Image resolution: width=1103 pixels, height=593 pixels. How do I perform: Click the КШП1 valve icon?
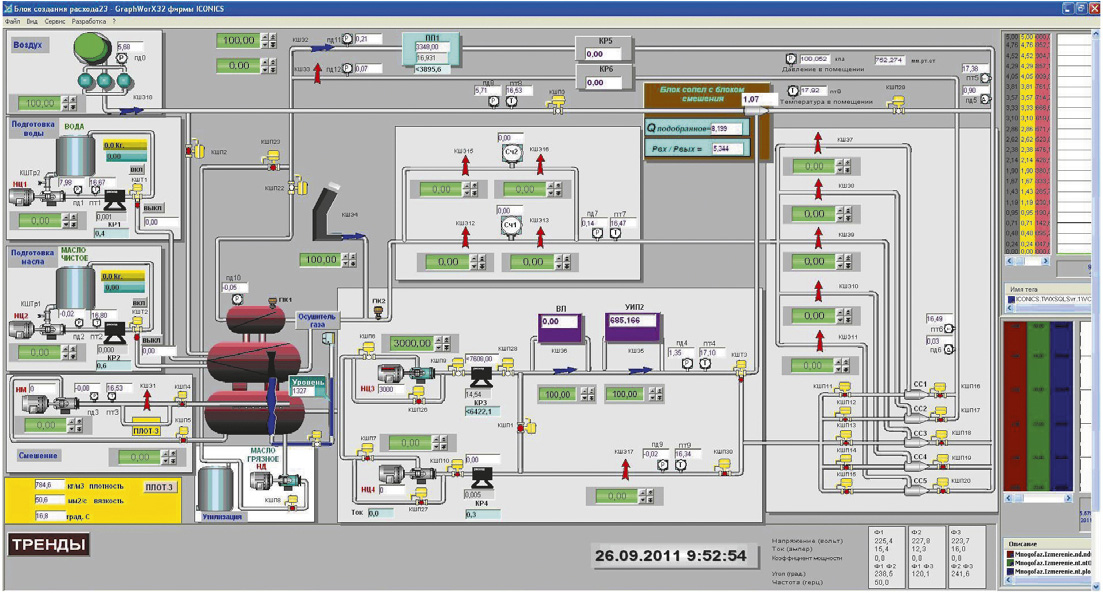coord(527,426)
